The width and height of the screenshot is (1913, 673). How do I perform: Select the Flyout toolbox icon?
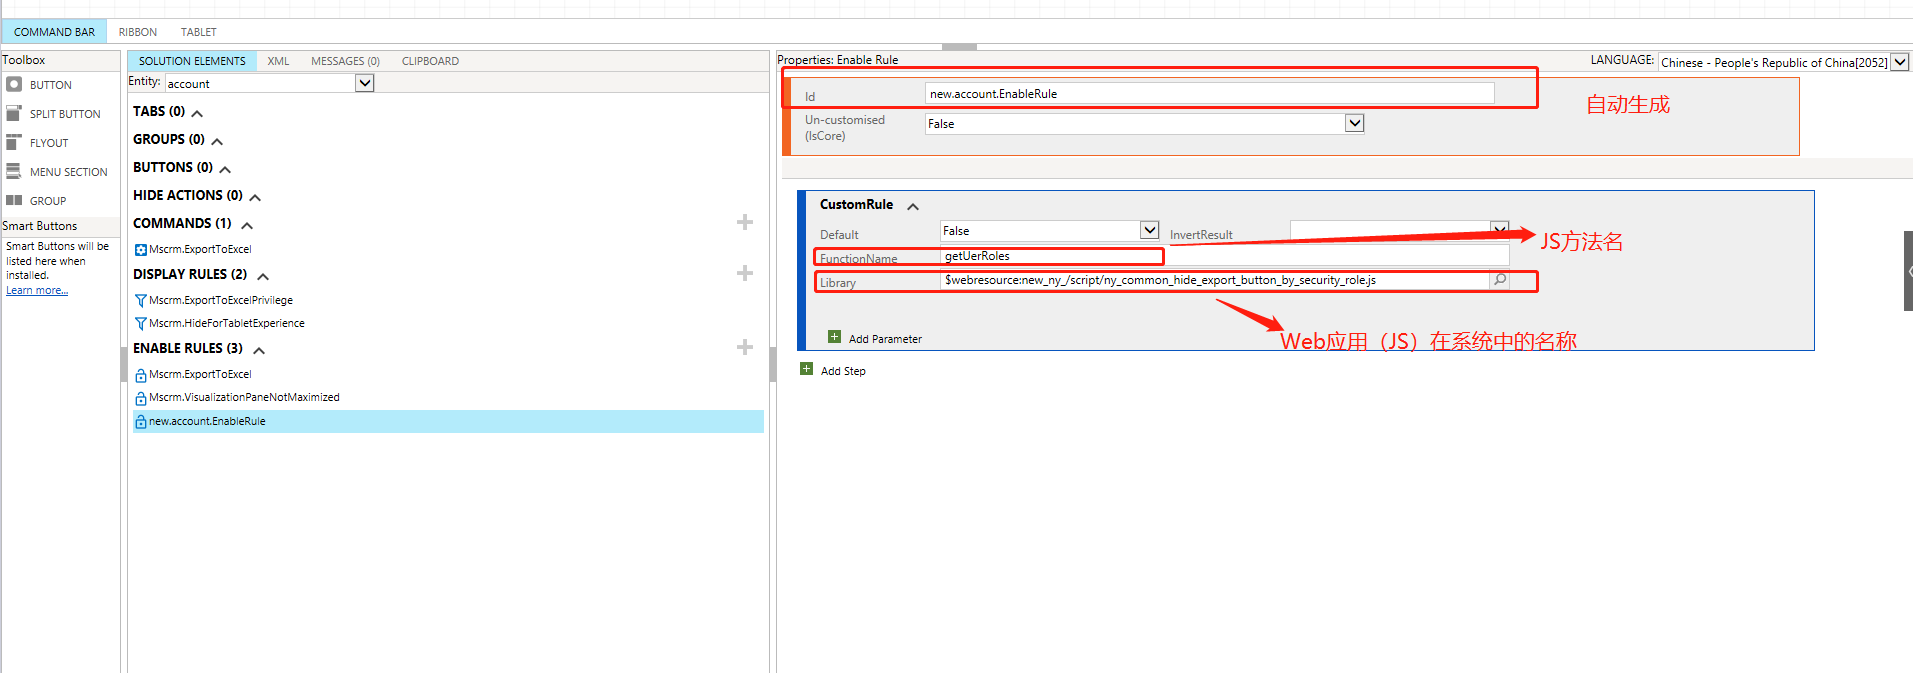(x=14, y=142)
